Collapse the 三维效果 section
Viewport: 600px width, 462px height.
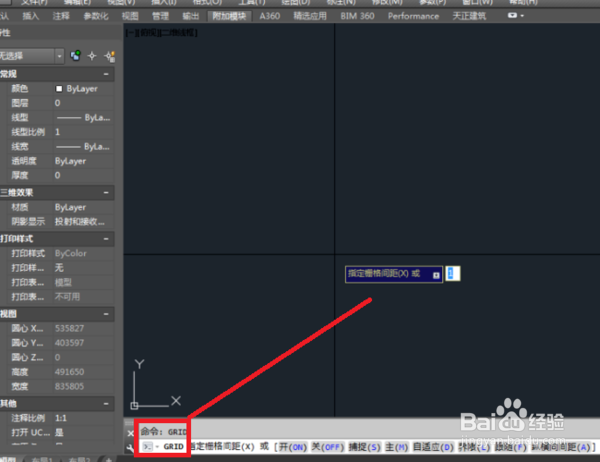coord(106,193)
